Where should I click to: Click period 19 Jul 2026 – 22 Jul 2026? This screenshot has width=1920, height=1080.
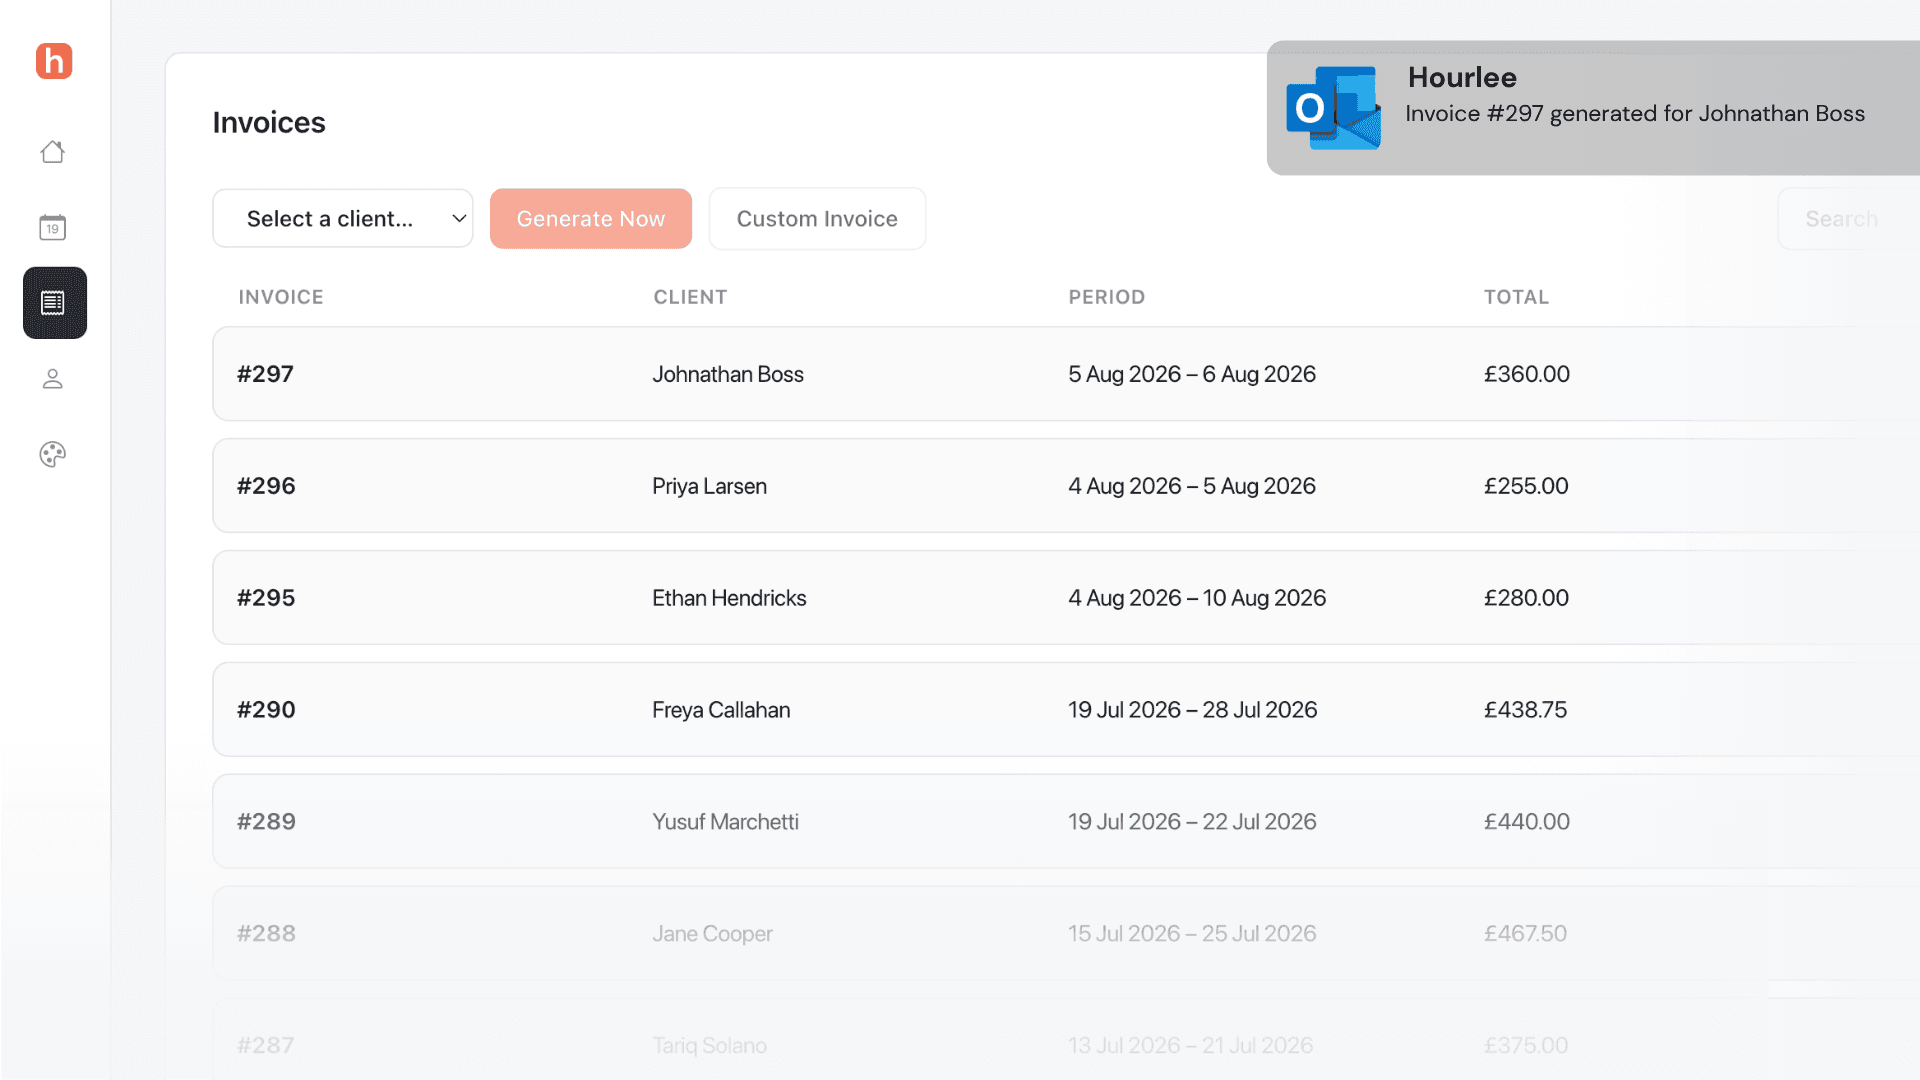tap(1192, 822)
